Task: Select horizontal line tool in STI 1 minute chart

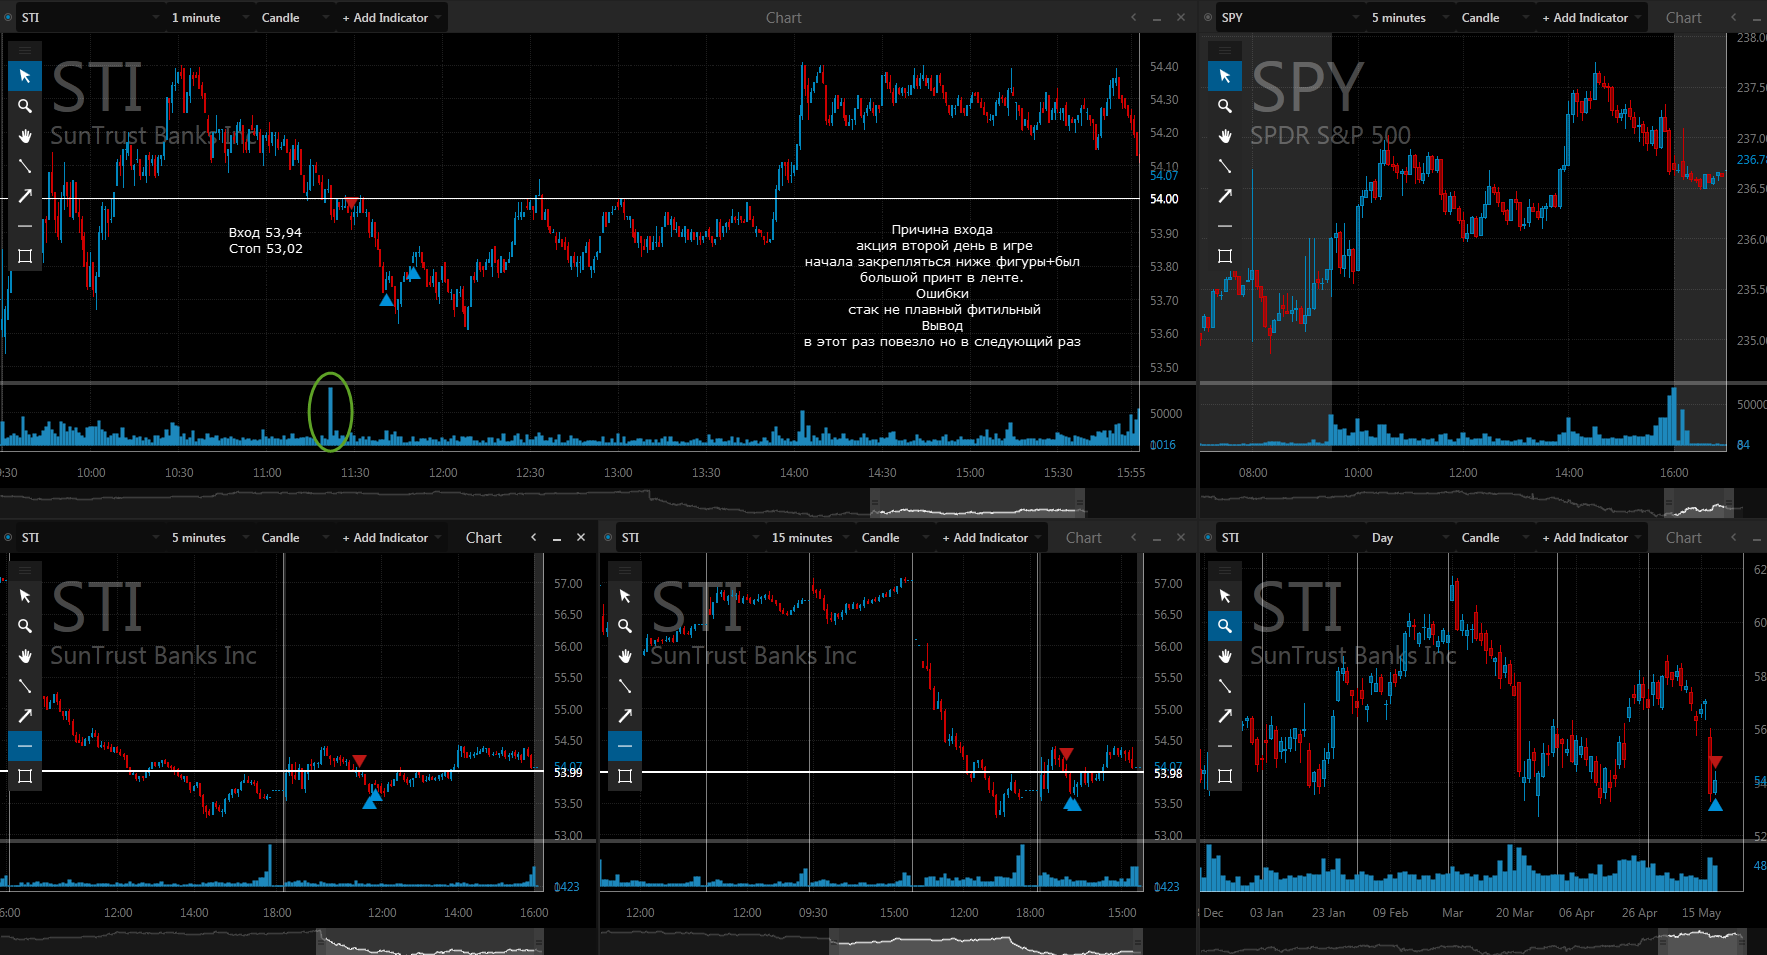Action: [25, 226]
